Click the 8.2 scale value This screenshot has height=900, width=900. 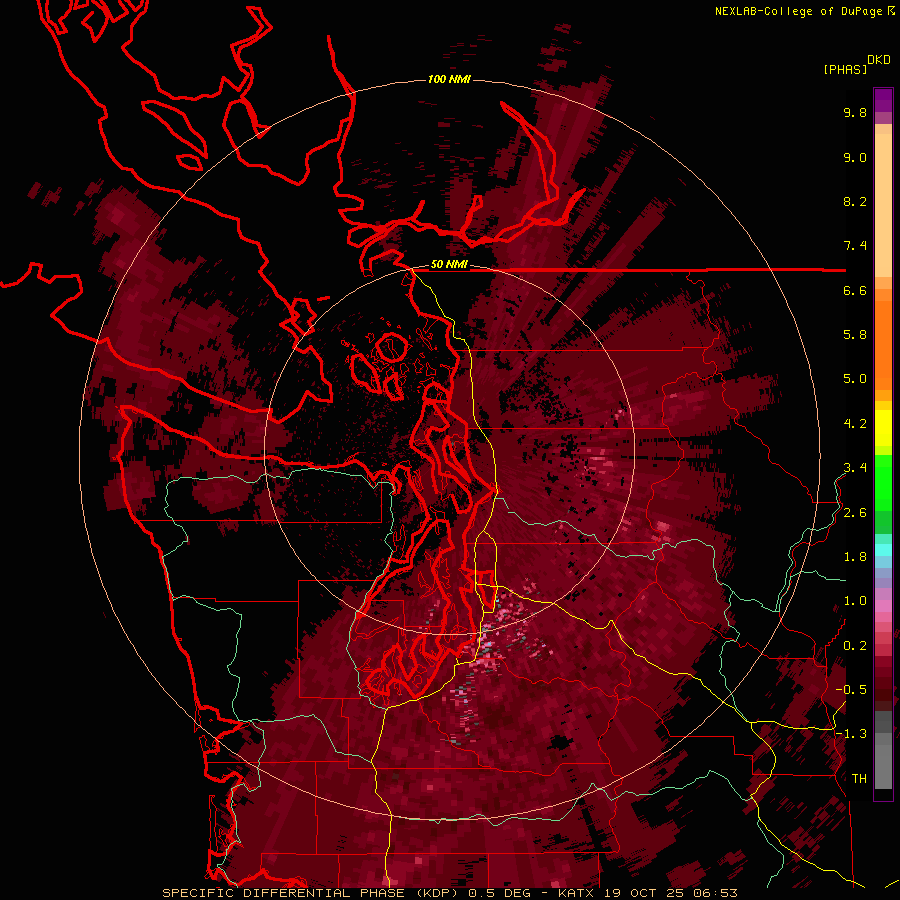(855, 201)
